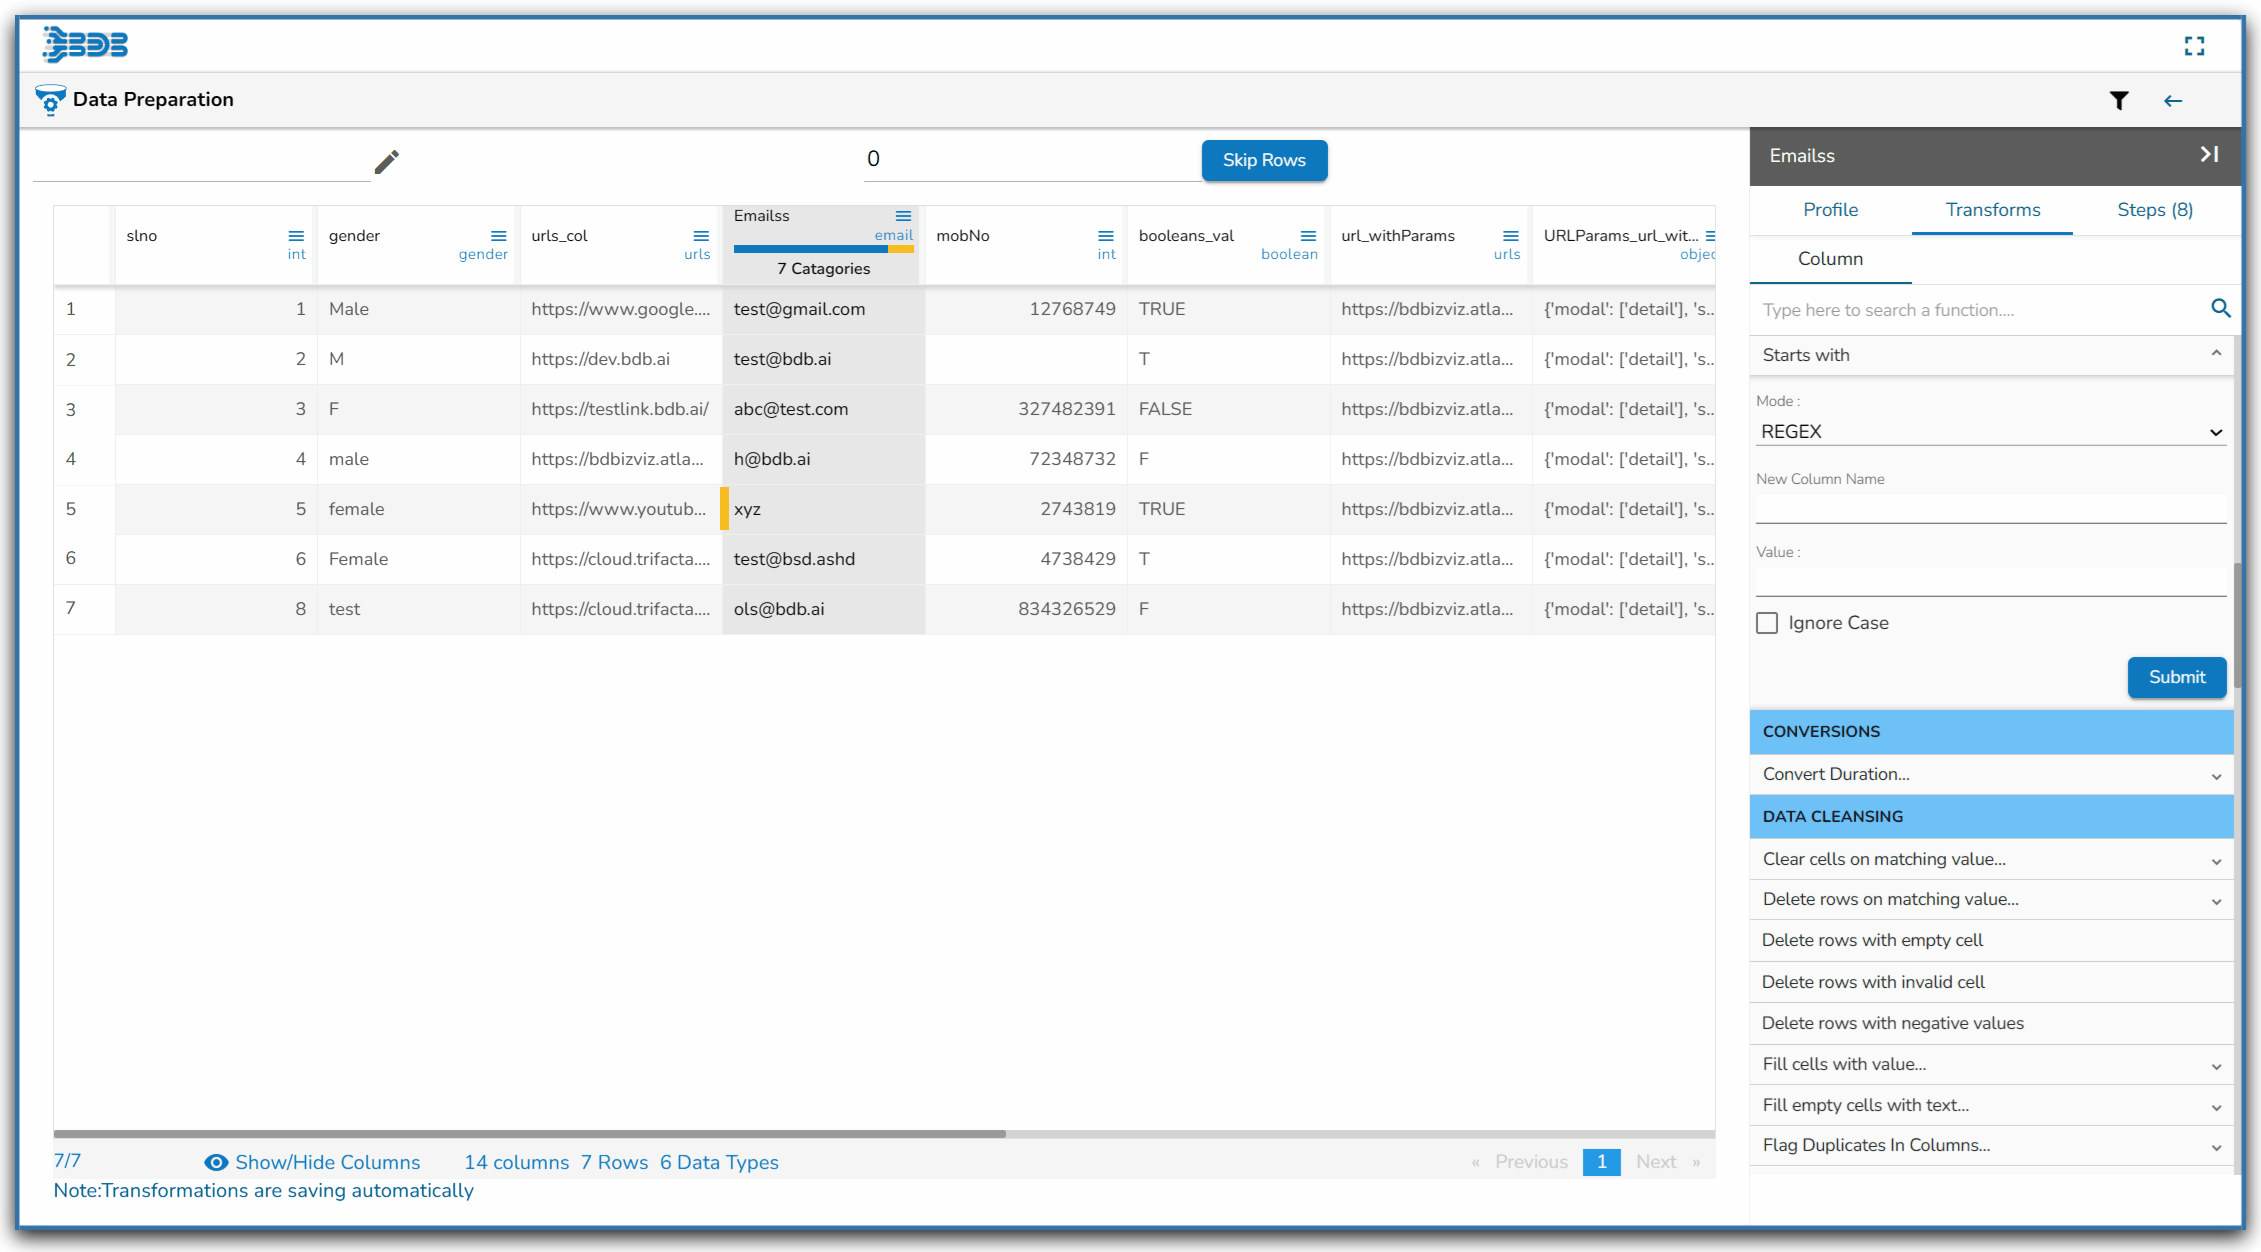The width and height of the screenshot is (2261, 1252).
Task: Enable the Ignore Case checkbox
Action: point(1767,623)
